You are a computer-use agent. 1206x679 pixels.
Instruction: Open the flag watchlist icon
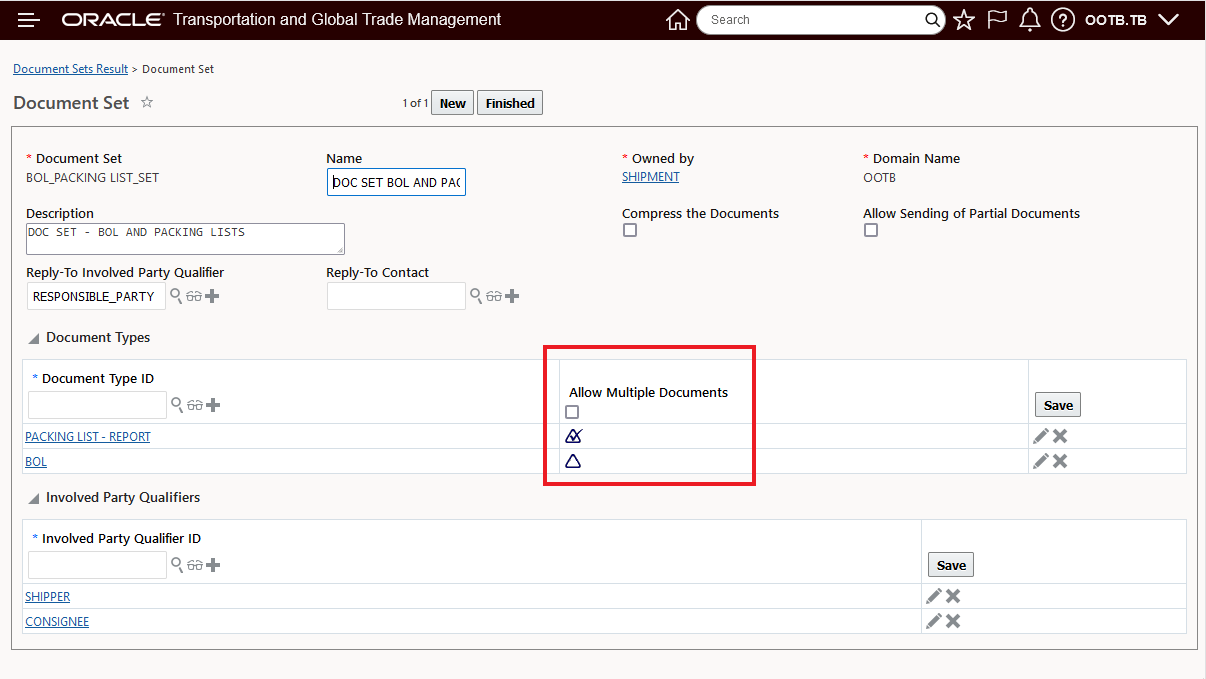pyautogui.click(x=997, y=20)
